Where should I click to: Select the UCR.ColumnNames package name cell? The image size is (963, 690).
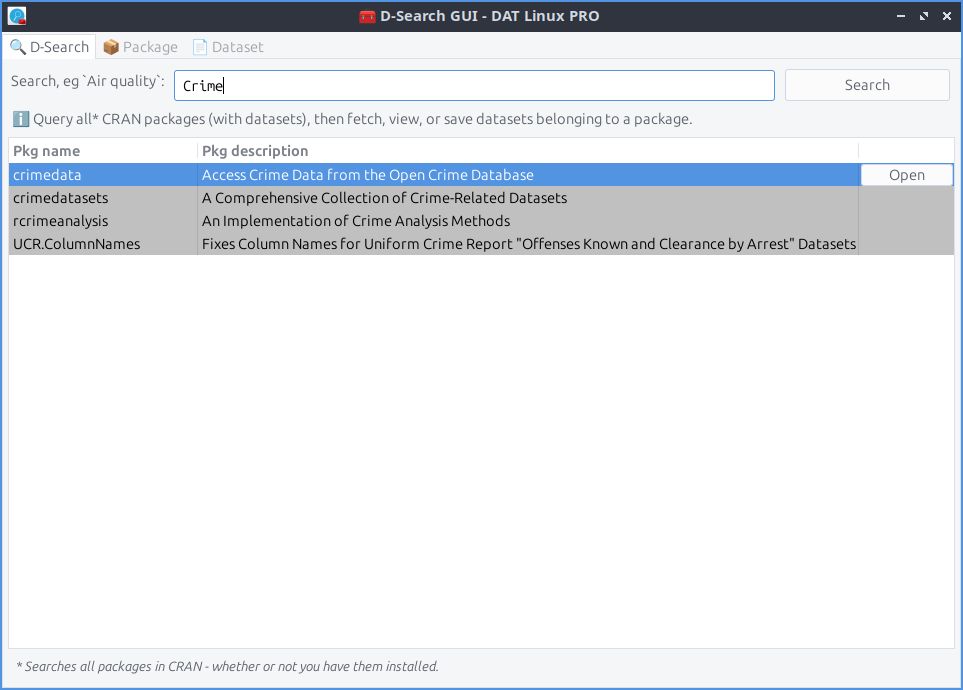point(76,244)
